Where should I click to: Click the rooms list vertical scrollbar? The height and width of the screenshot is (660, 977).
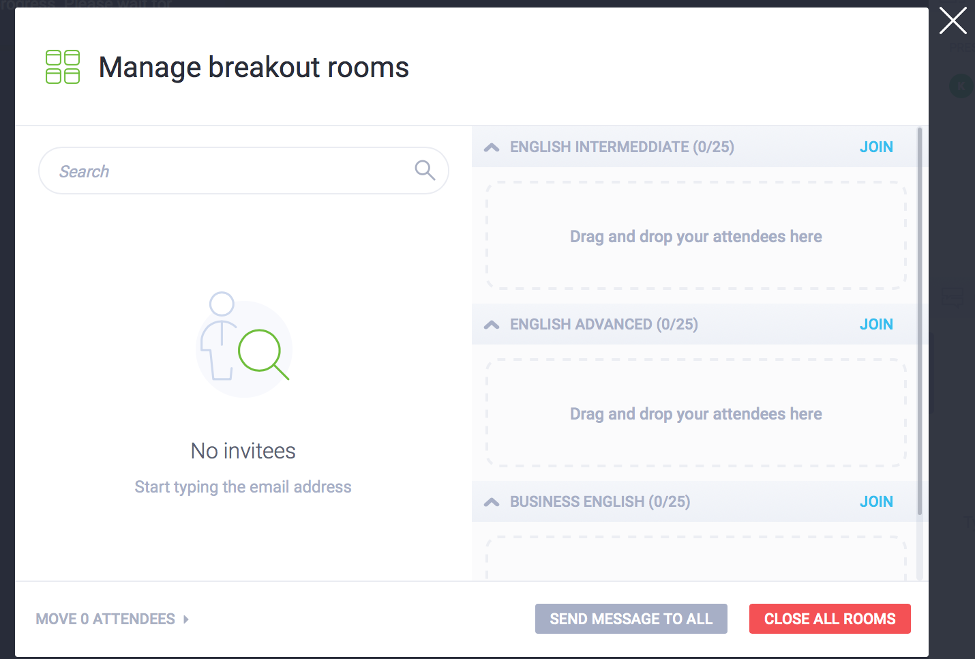(920, 321)
